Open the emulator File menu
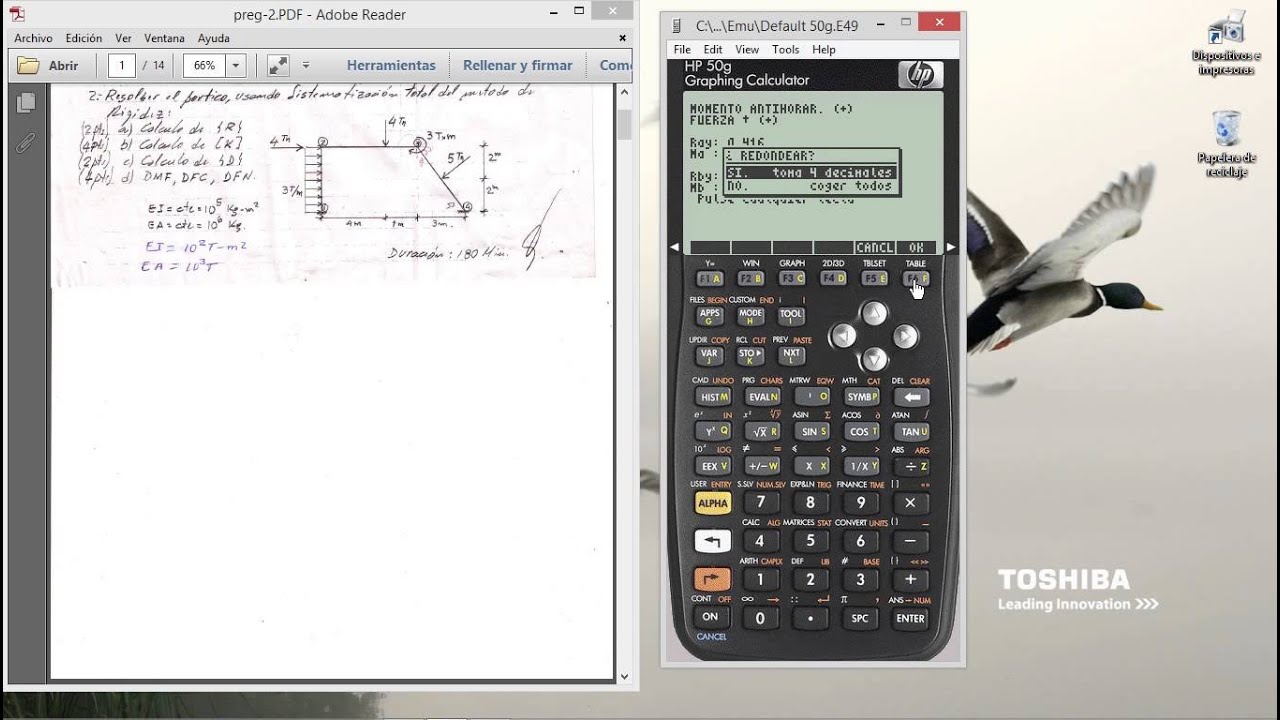 tap(682, 49)
